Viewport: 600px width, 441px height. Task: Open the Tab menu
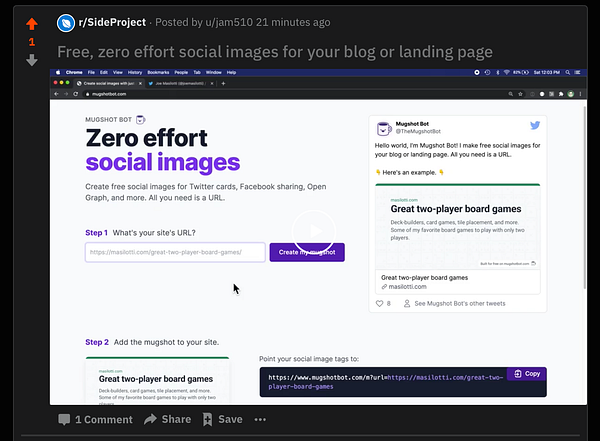(x=197, y=72)
